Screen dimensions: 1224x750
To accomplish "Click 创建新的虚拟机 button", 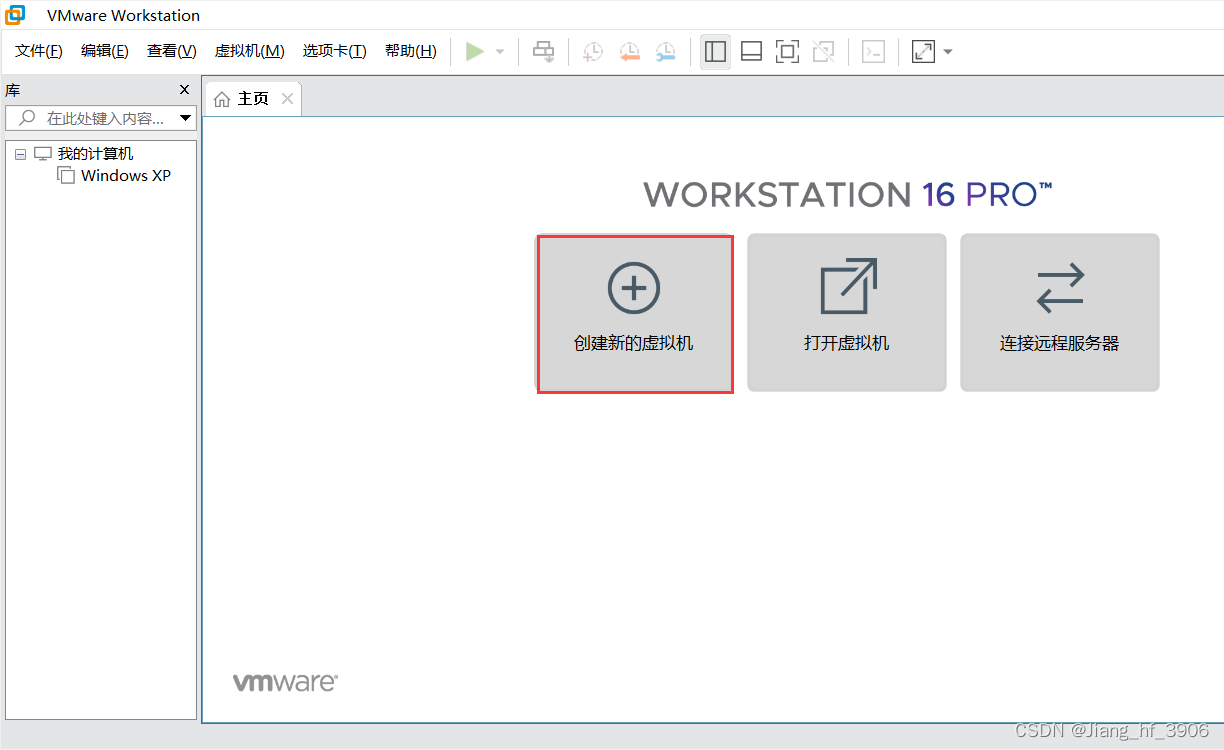I will tap(635, 313).
